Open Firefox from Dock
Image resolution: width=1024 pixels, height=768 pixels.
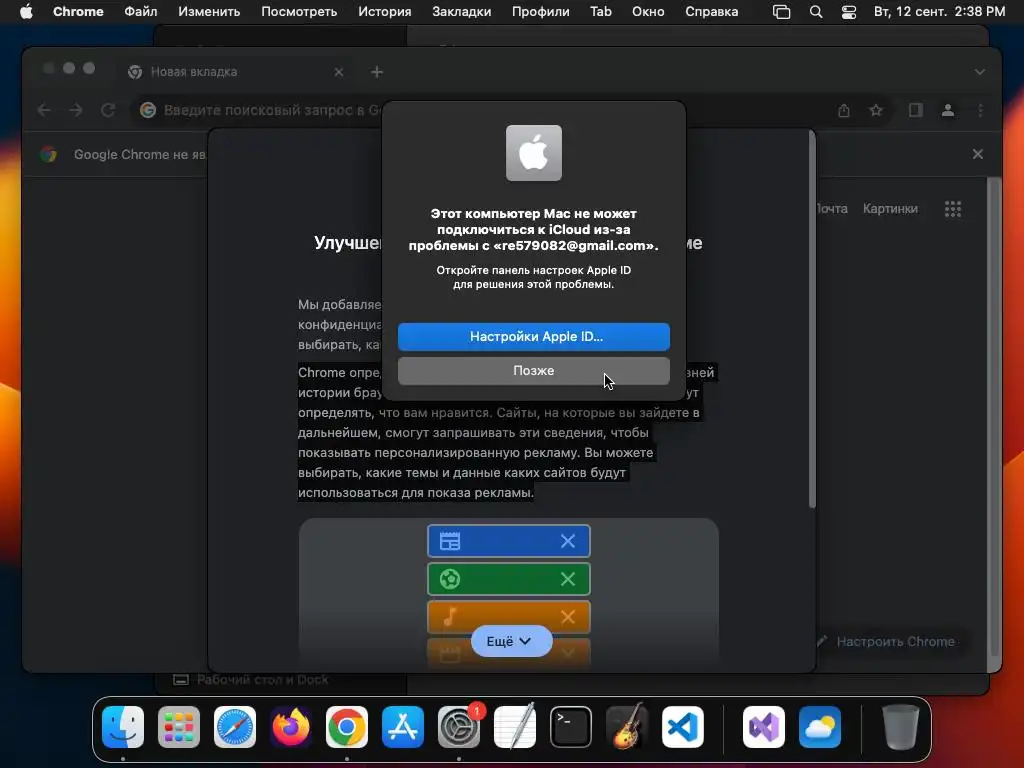291,727
